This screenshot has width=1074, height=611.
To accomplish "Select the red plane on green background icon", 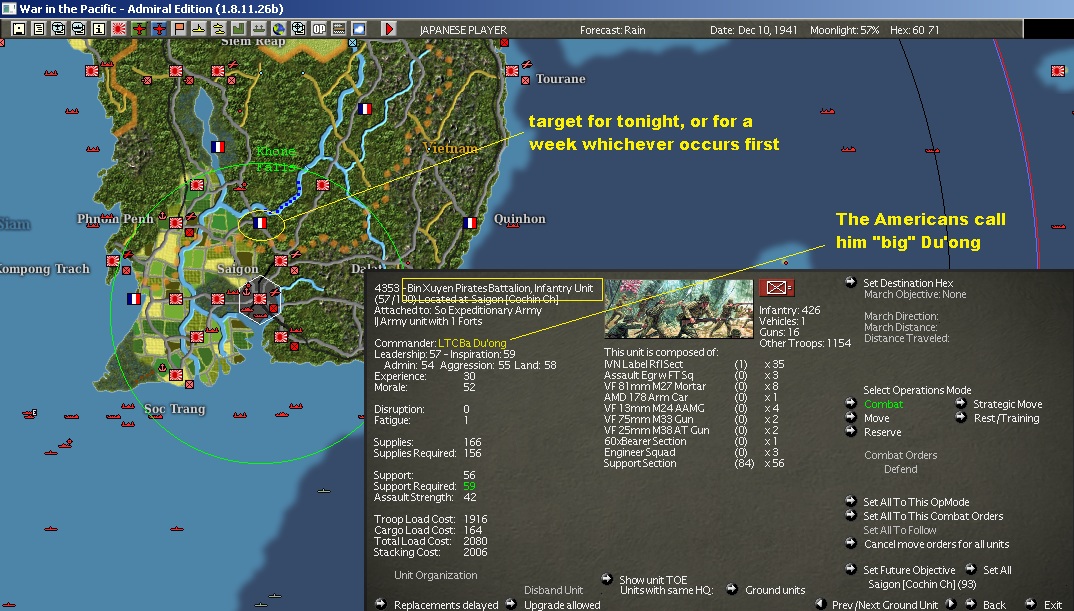I will [x=139, y=29].
